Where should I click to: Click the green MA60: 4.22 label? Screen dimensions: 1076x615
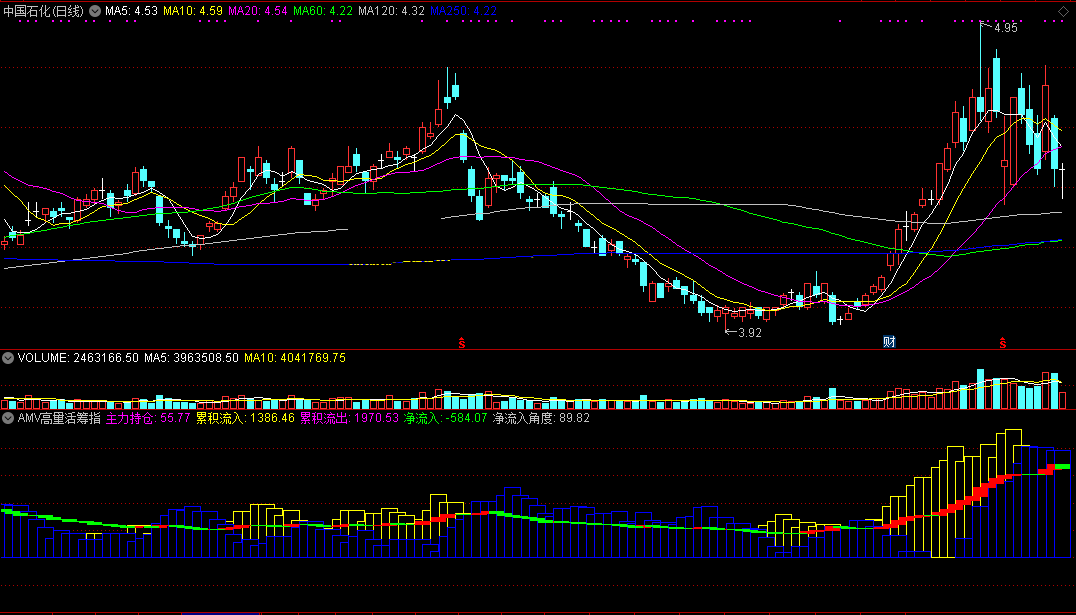coord(323,11)
